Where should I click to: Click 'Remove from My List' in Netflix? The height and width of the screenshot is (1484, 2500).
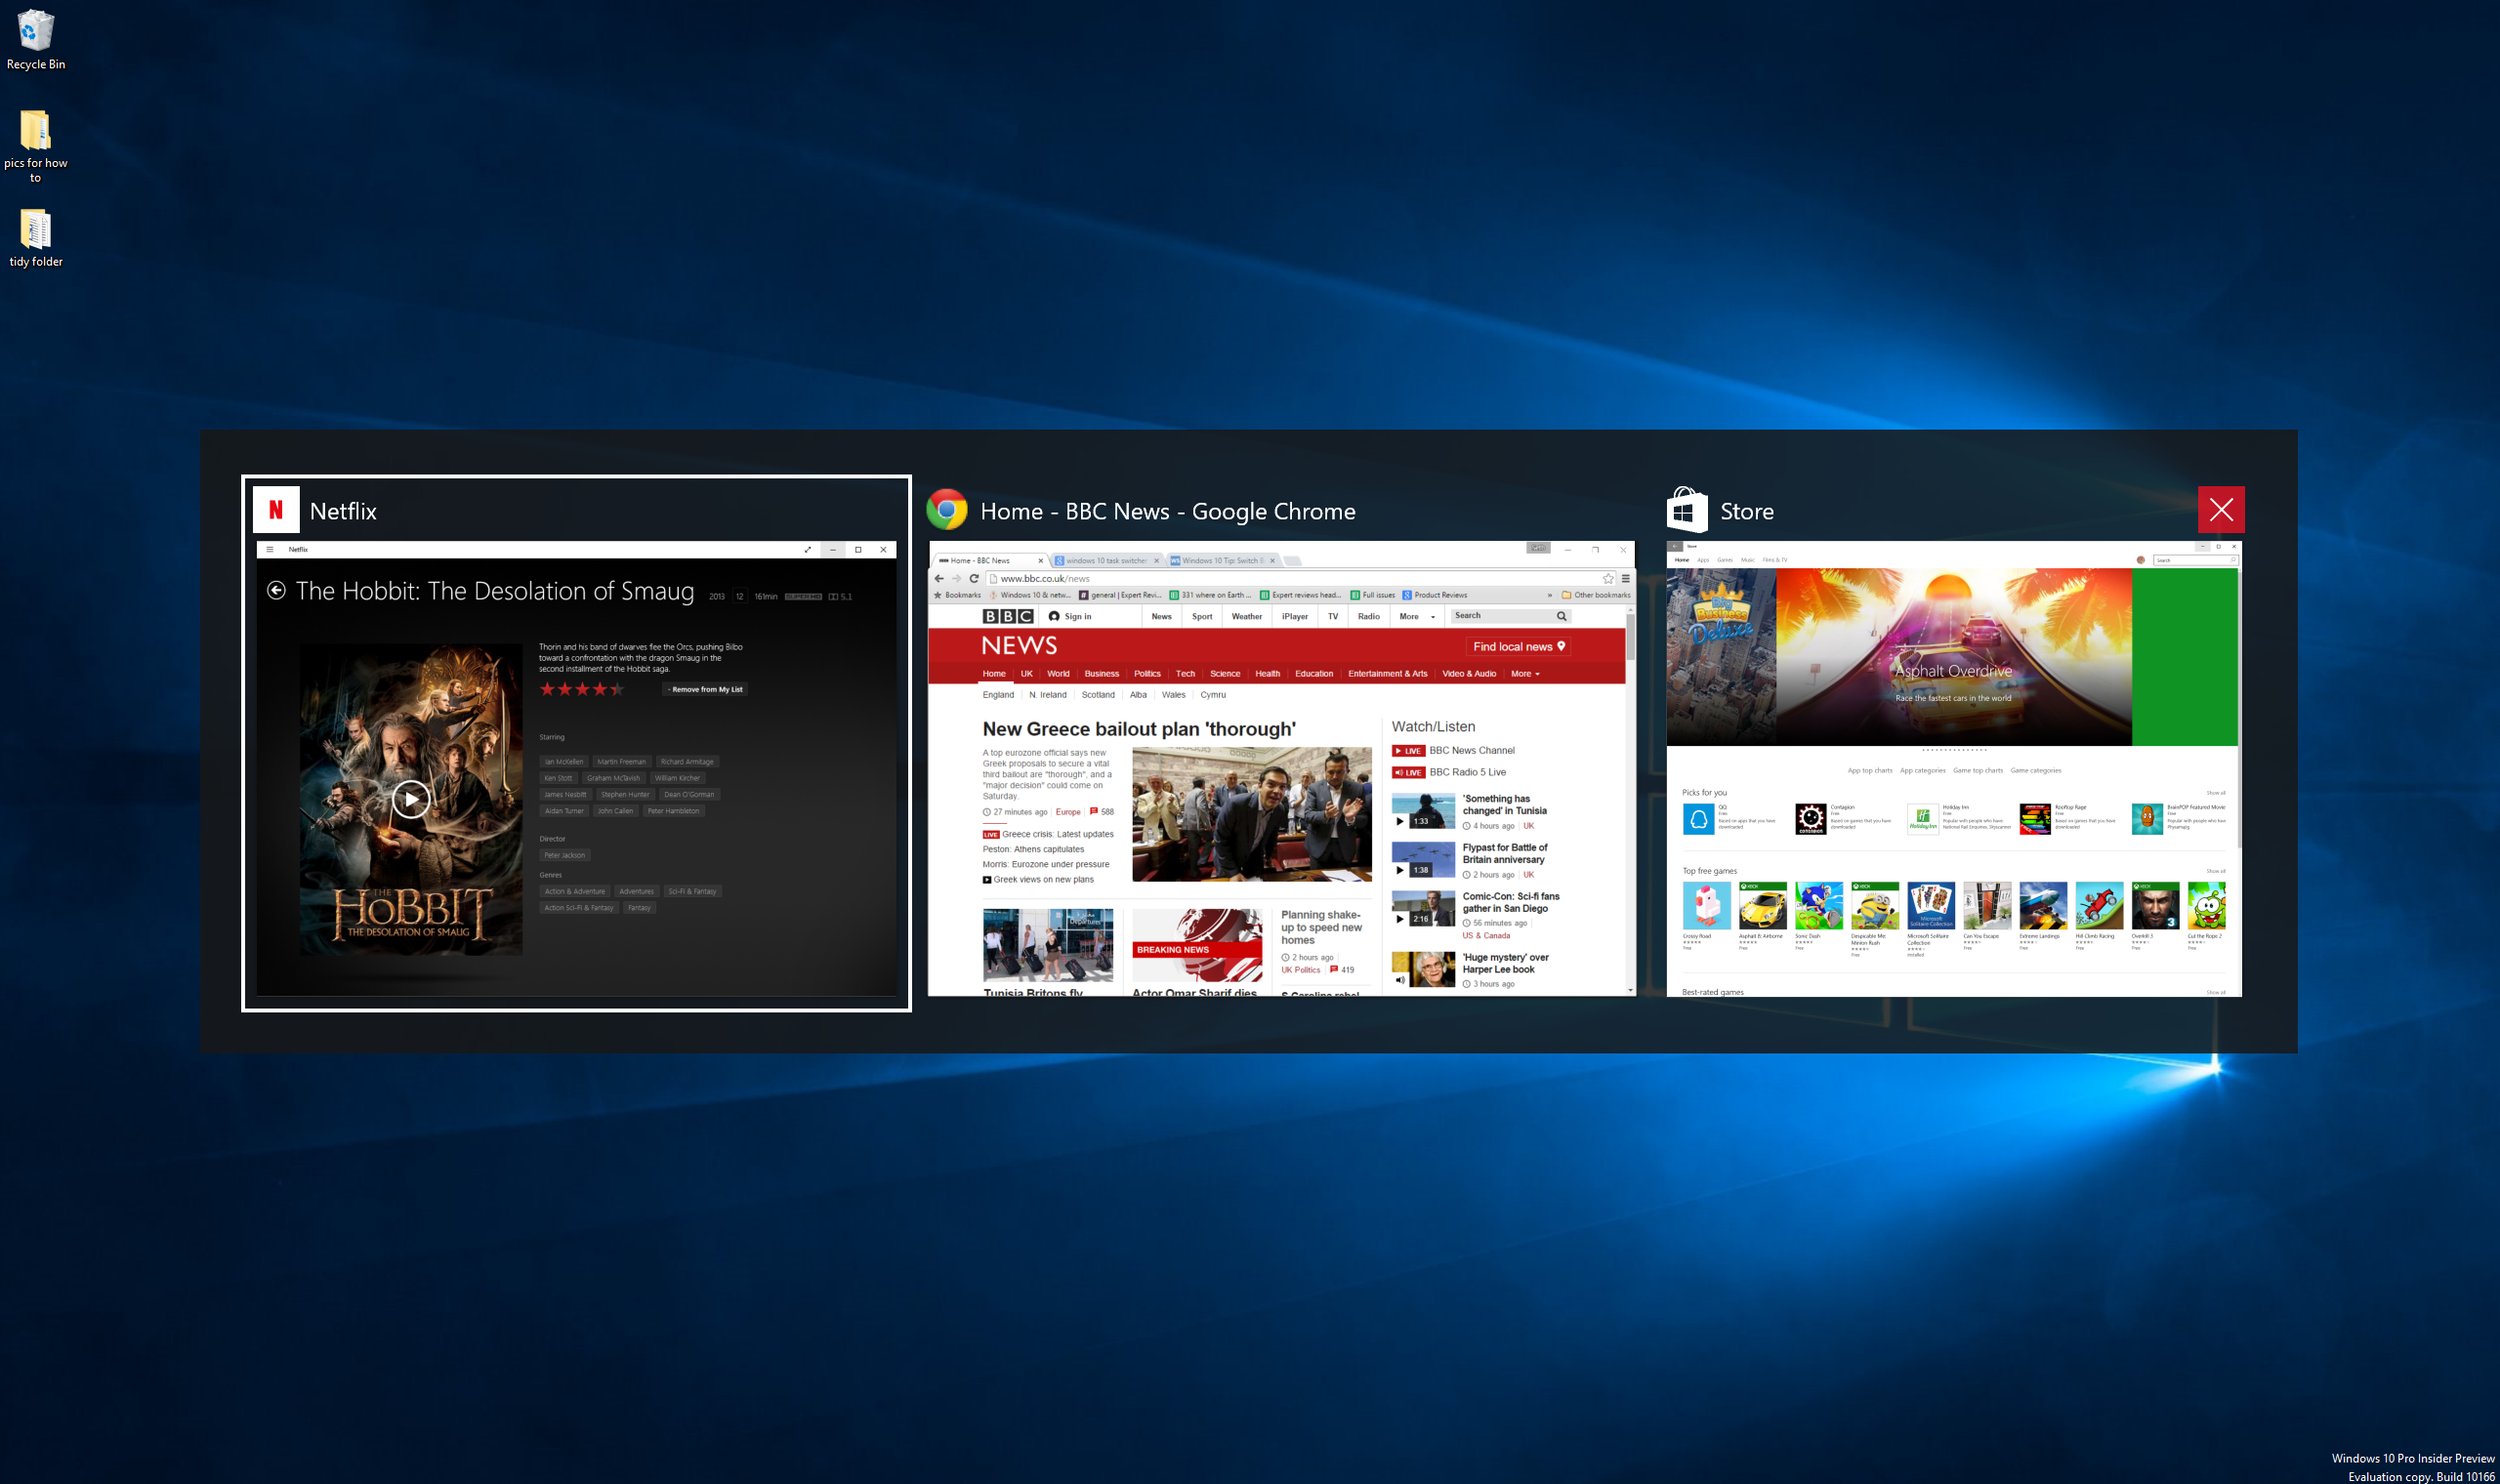(706, 689)
